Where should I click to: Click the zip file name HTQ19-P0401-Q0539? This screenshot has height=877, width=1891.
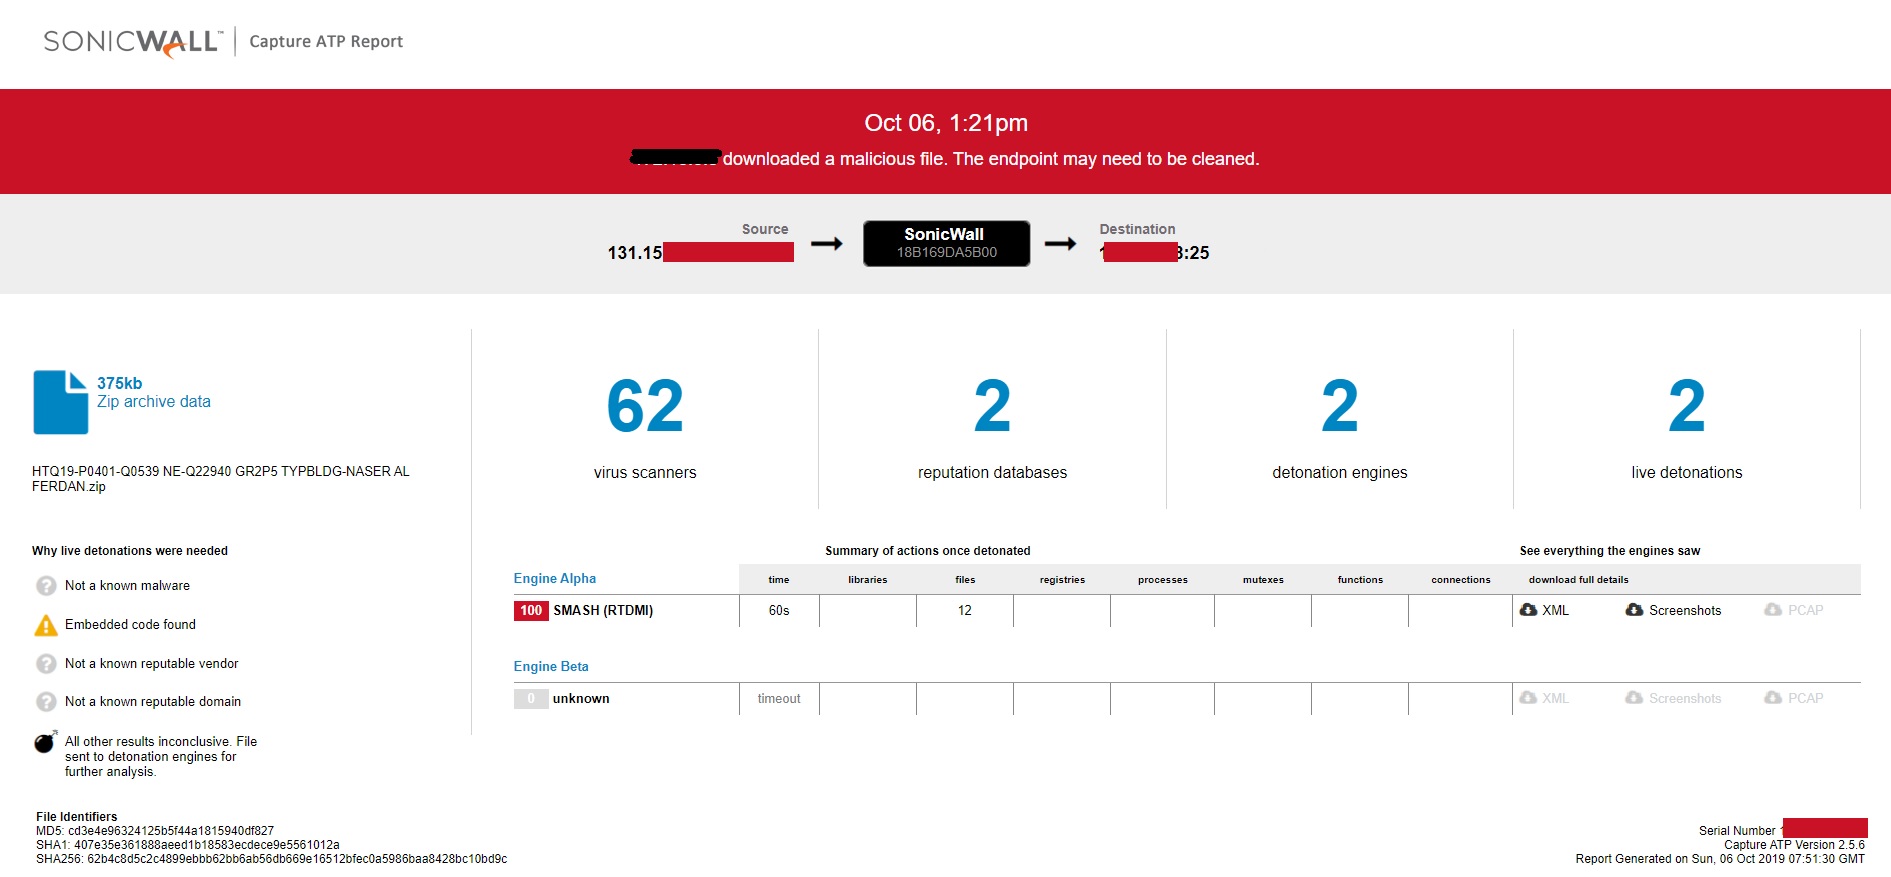click(221, 479)
